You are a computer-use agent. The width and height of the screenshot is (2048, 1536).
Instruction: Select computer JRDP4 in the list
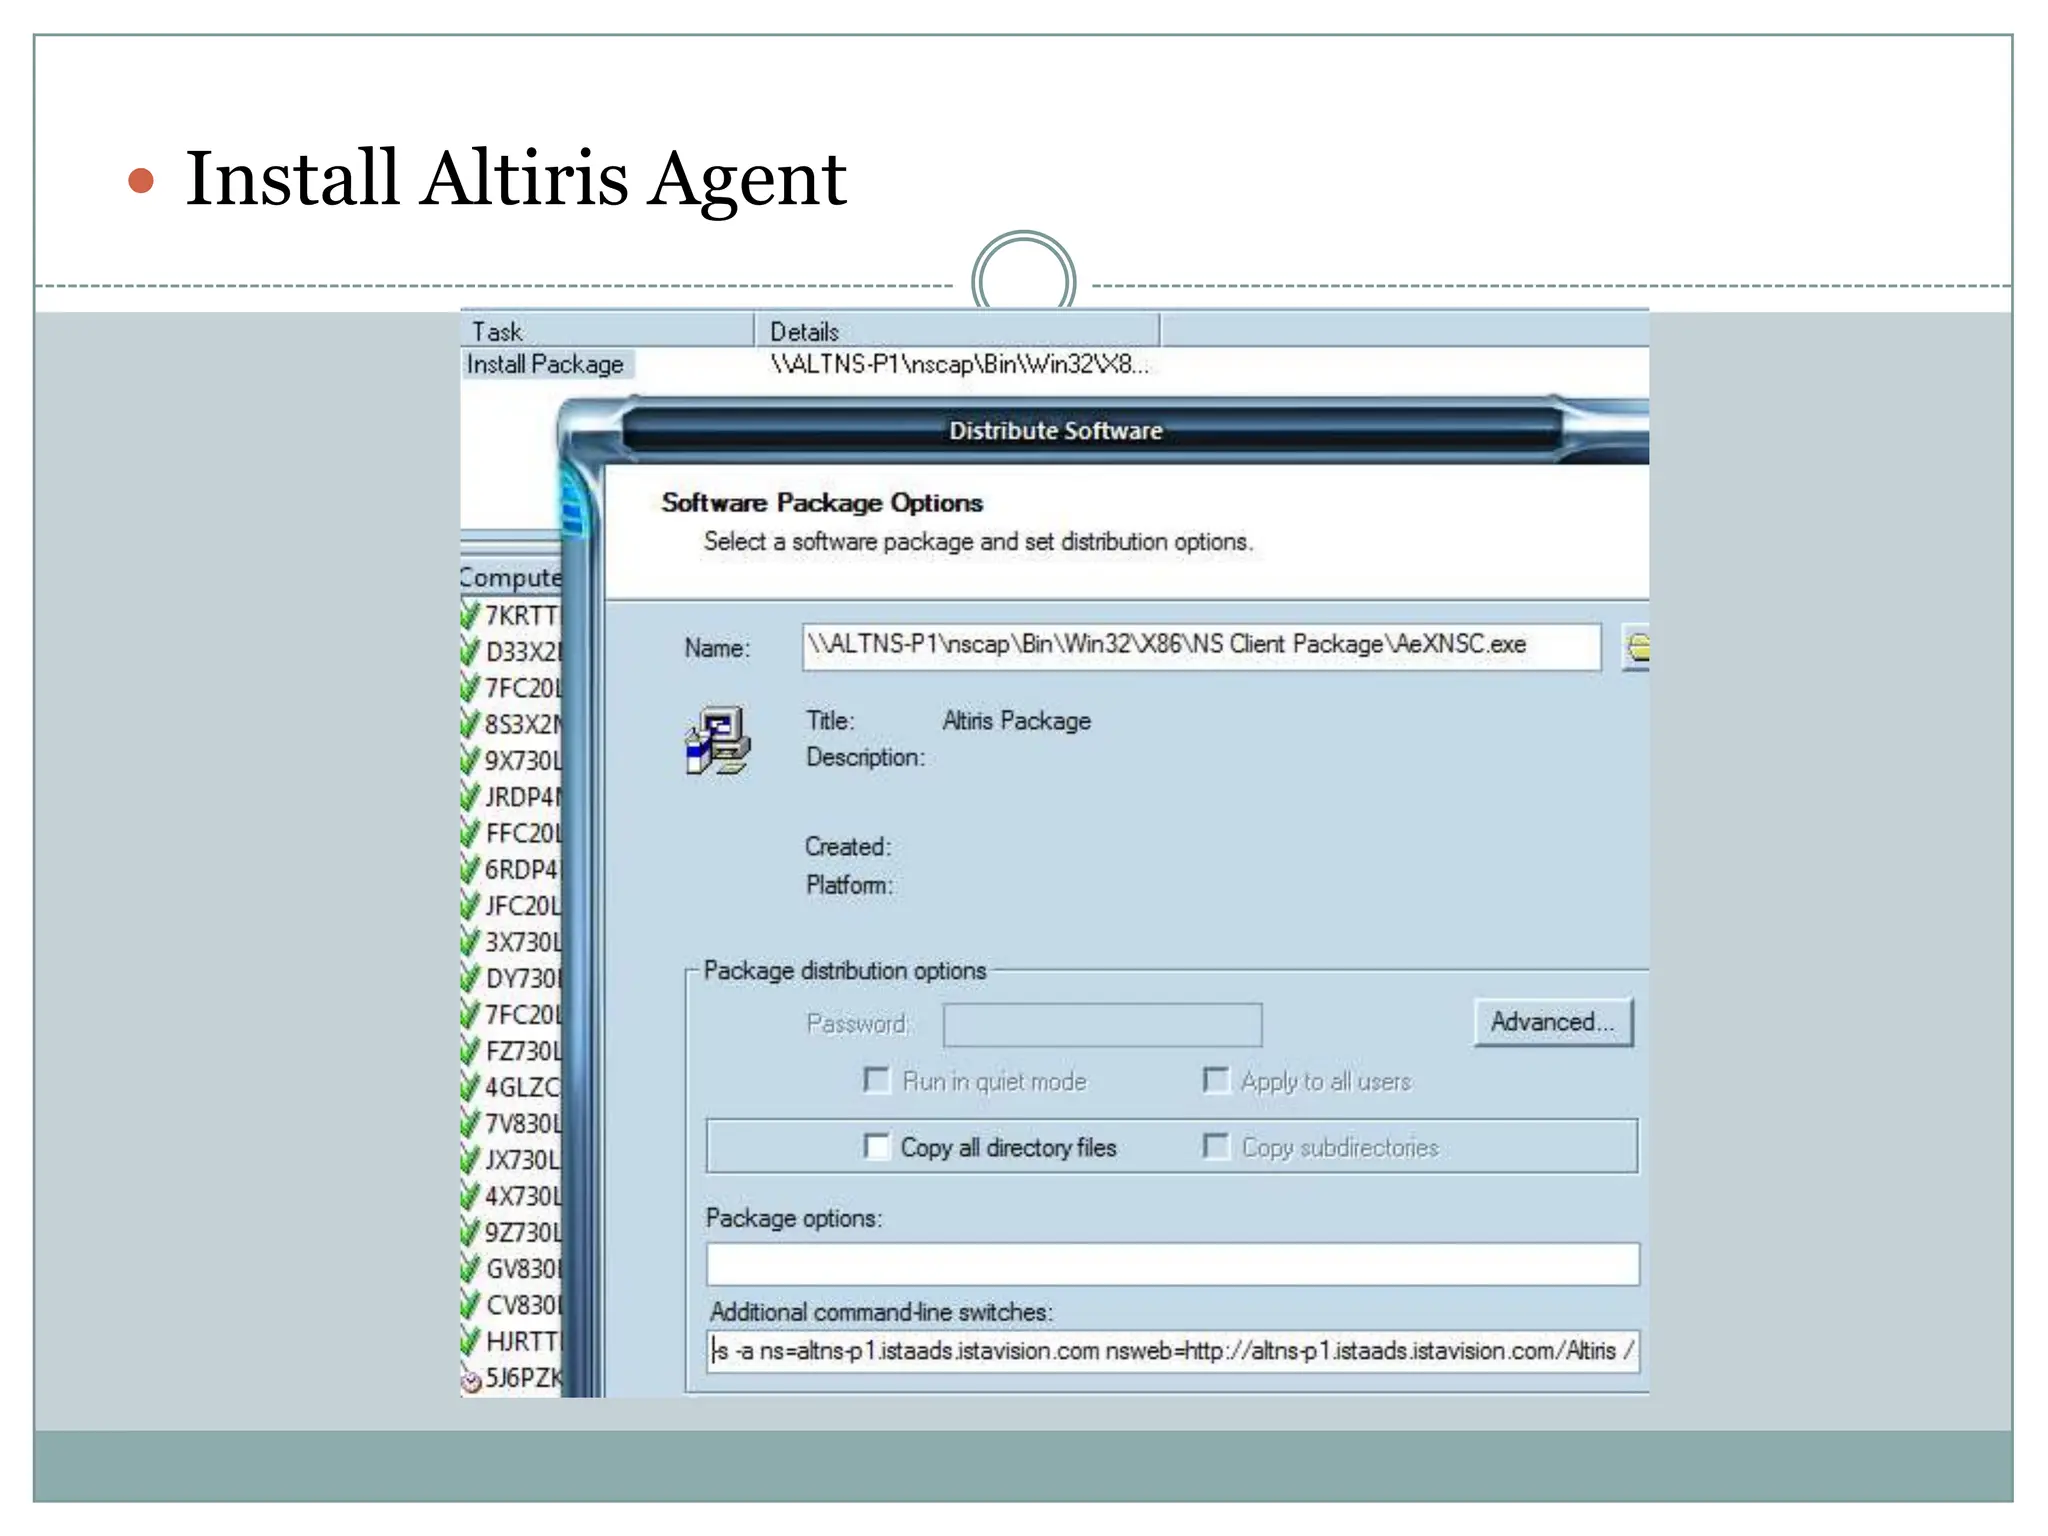(522, 797)
